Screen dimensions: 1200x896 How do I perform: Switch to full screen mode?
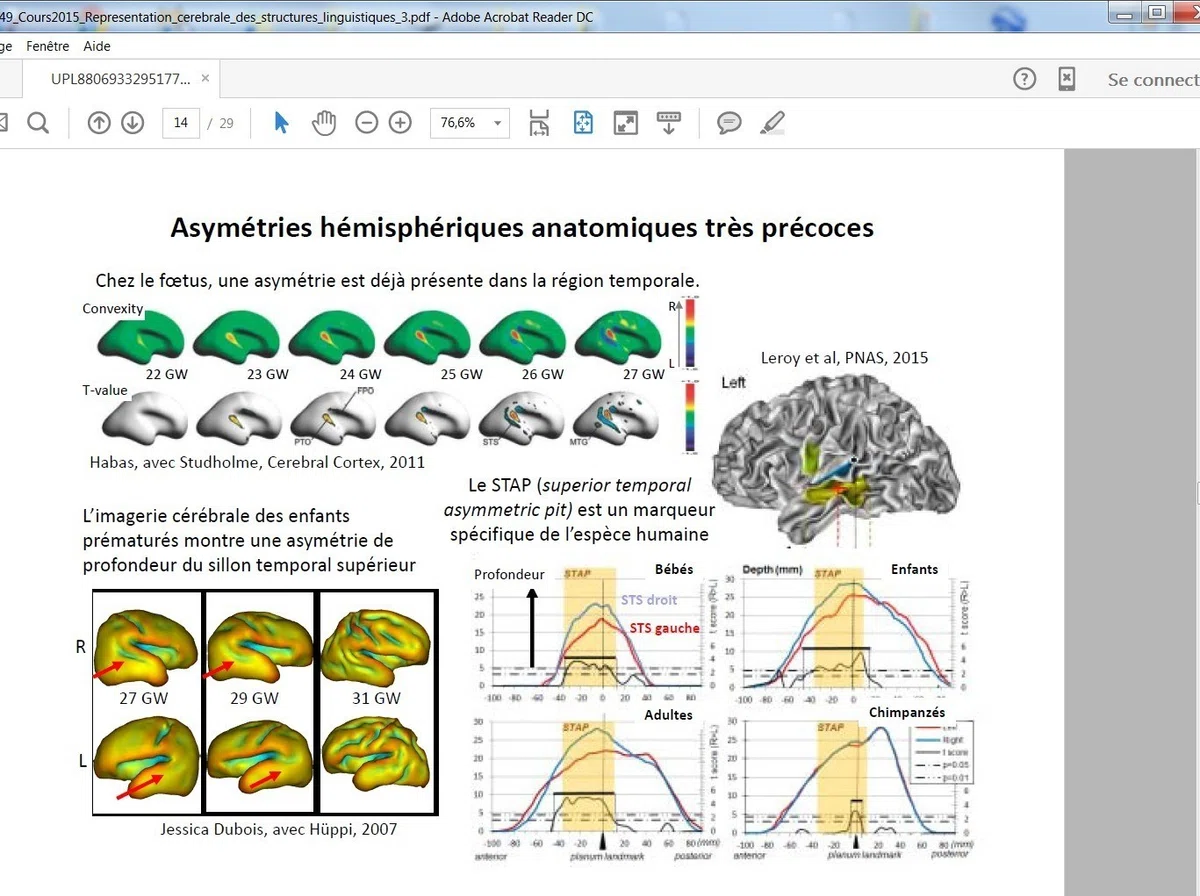pyautogui.click(x=626, y=123)
